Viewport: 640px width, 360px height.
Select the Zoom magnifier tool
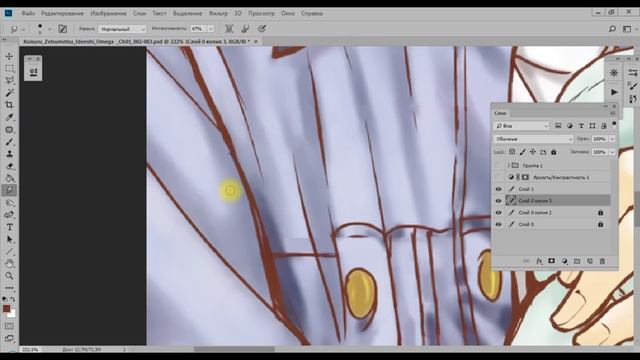pos(9,276)
